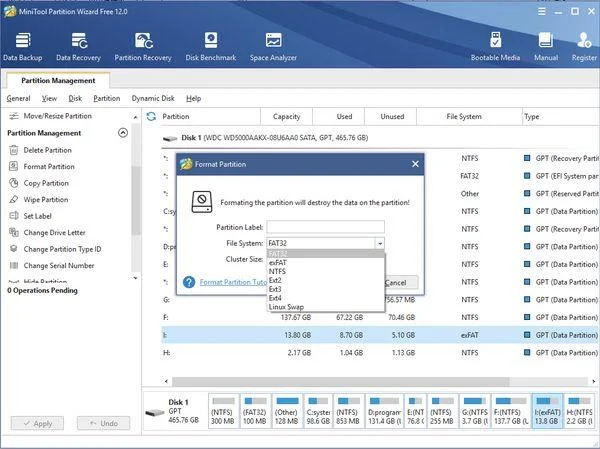The width and height of the screenshot is (600, 449).
Task: Open Partition Recovery wizard
Action: coord(143,47)
